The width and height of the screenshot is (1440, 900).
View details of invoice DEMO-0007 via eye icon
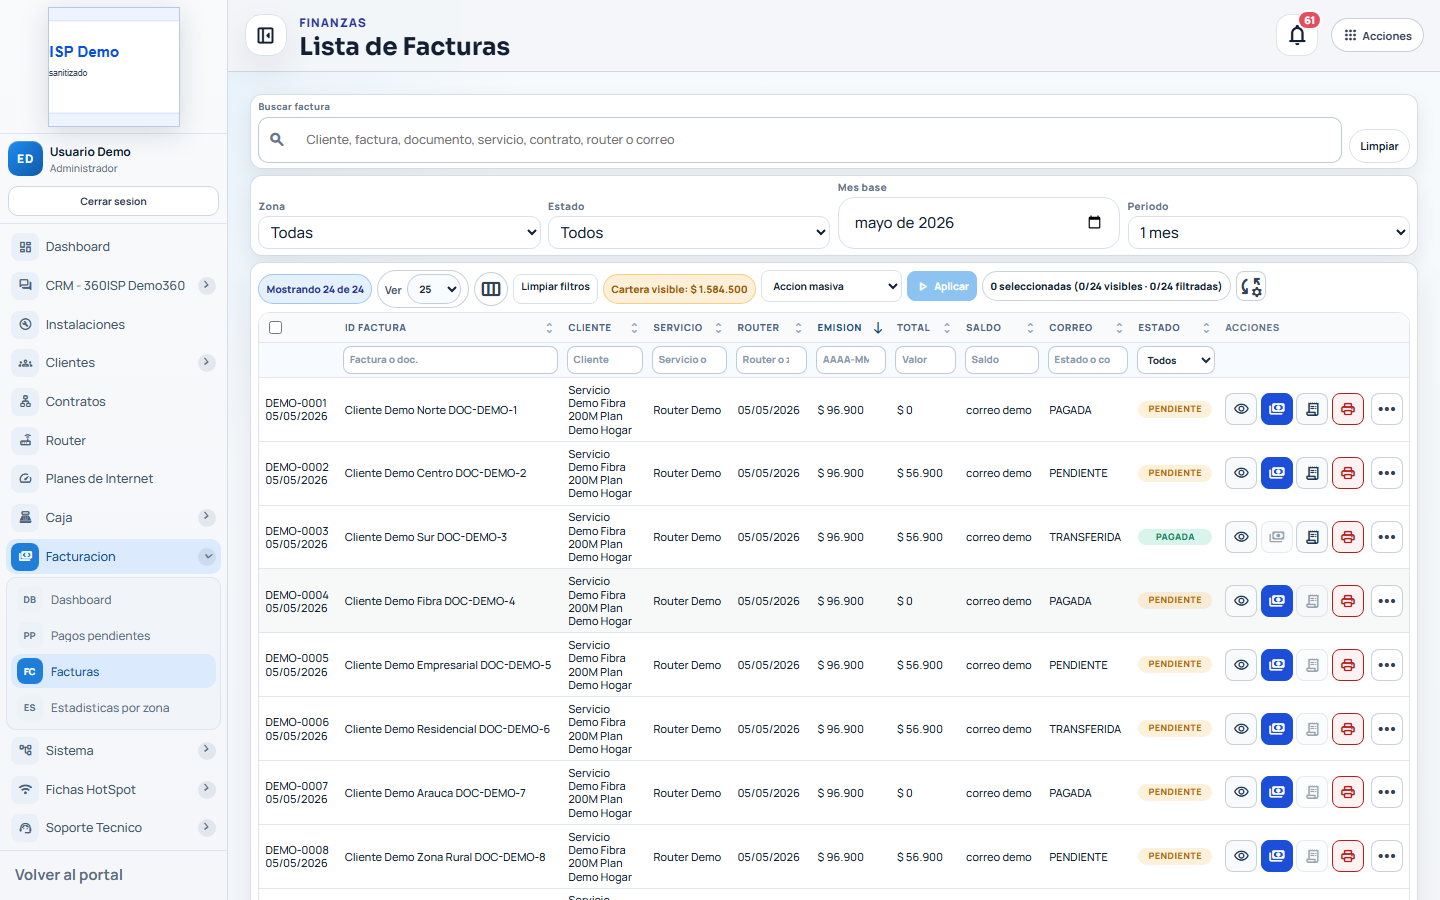pyautogui.click(x=1241, y=792)
